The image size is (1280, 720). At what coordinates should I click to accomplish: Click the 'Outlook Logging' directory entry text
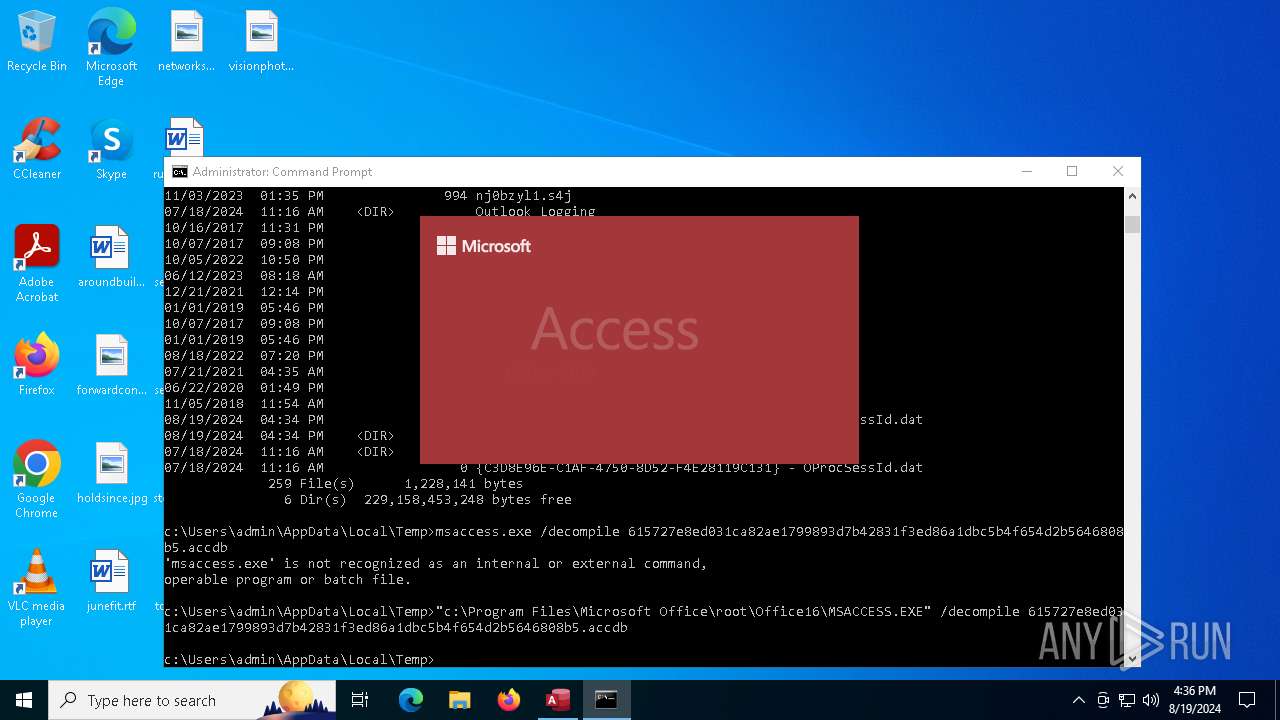(x=535, y=211)
